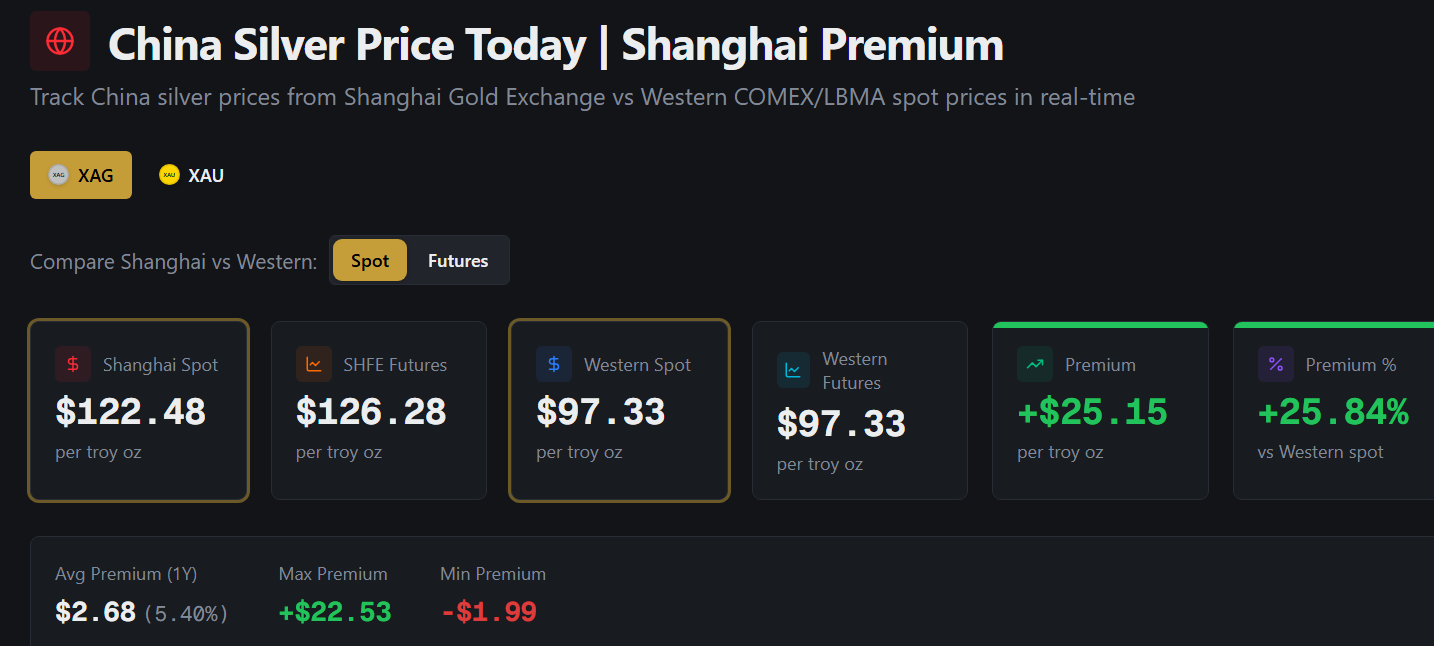Switch comparison to Futures
Viewport: 1434px width, 646px height.
point(458,261)
